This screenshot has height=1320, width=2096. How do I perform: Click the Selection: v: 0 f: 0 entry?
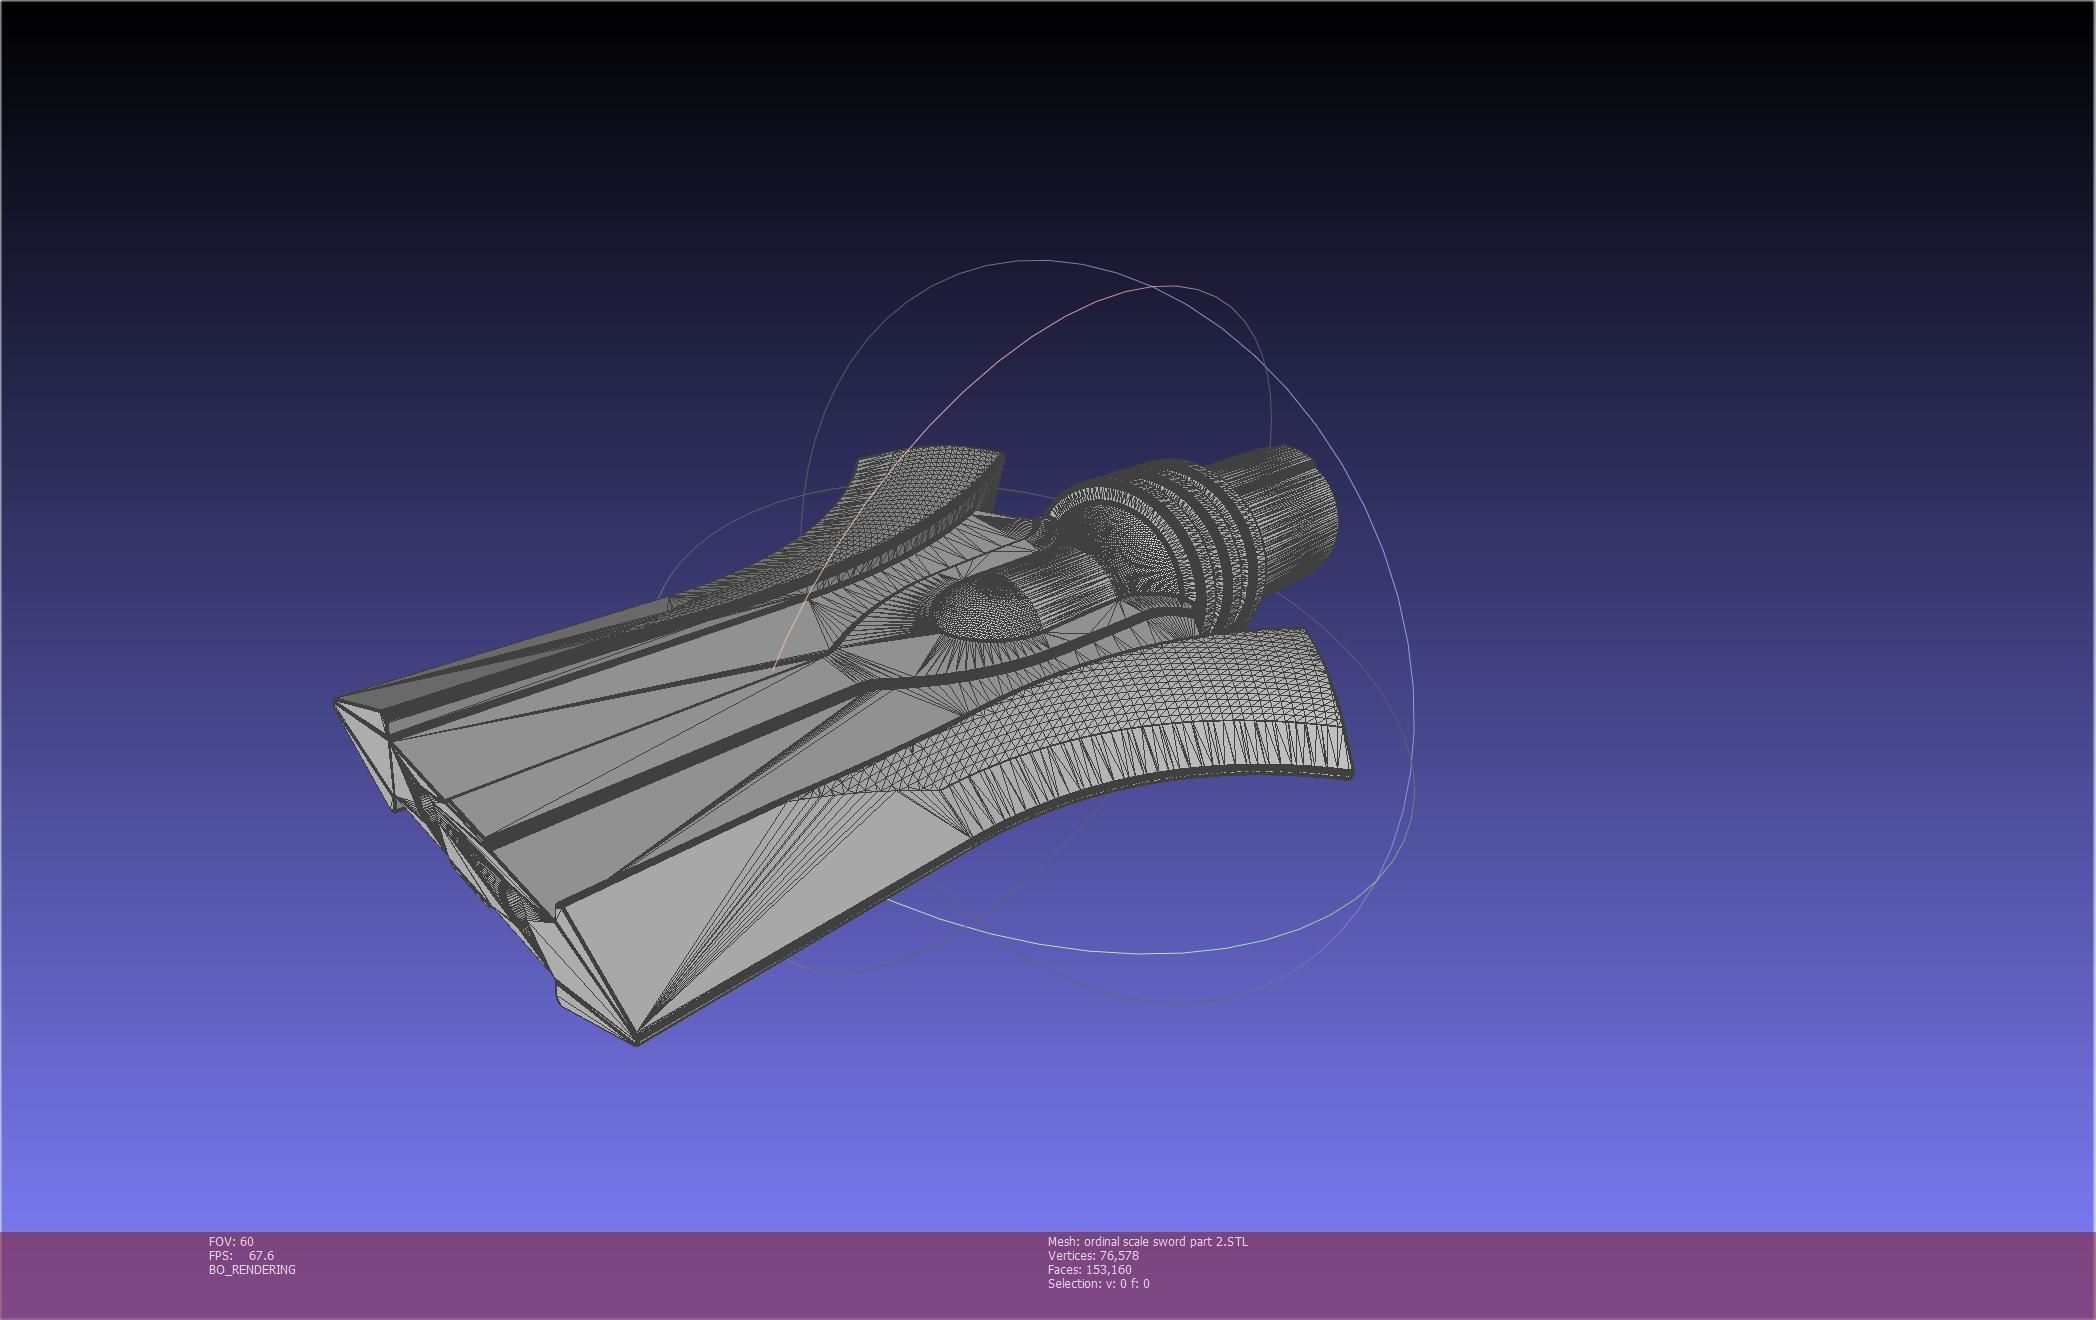point(1098,1283)
